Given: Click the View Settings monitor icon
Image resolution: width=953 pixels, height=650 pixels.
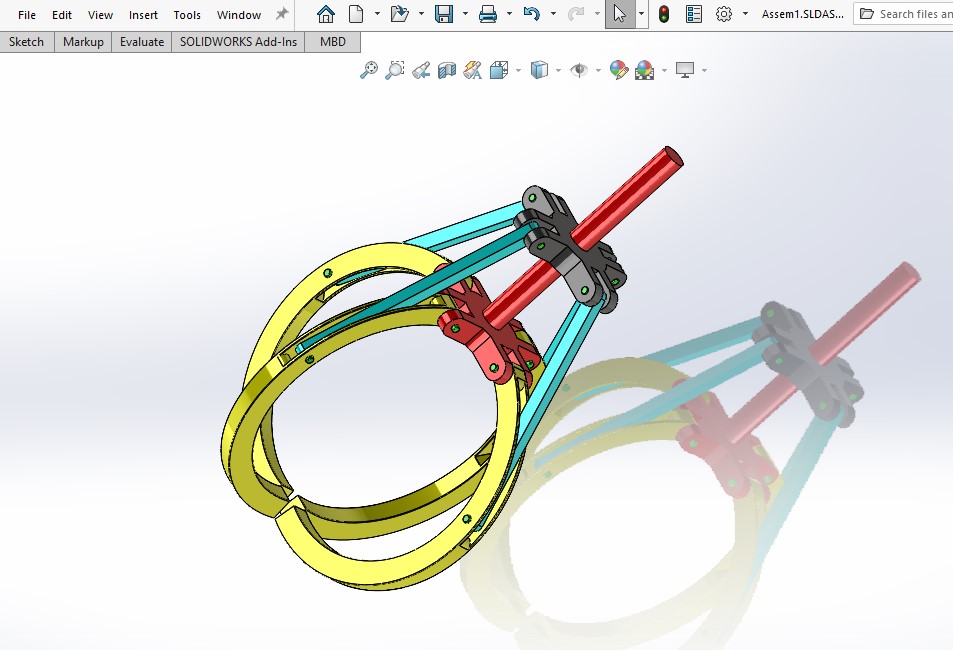Looking at the screenshot, I should (x=685, y=70).
